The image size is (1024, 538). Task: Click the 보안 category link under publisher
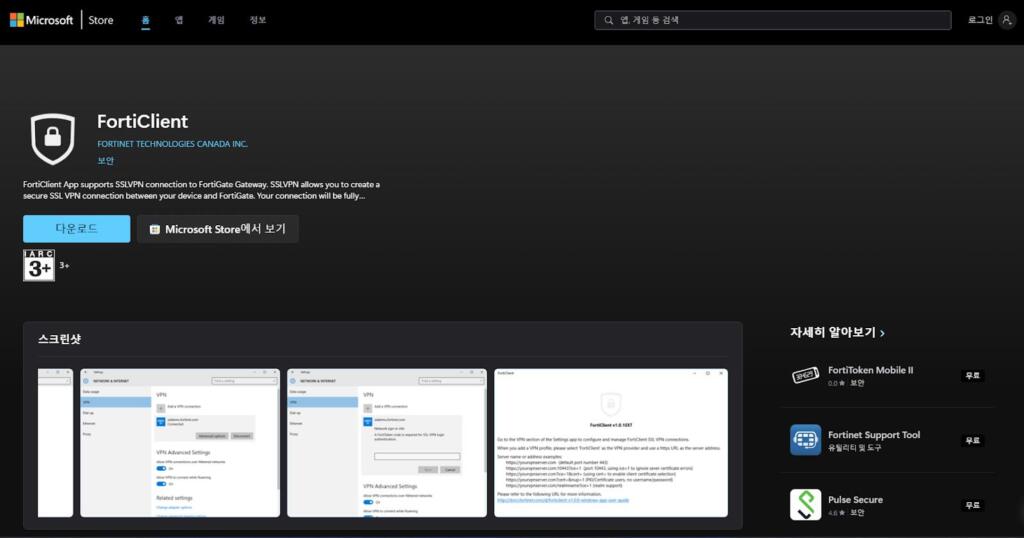point(105,161)
